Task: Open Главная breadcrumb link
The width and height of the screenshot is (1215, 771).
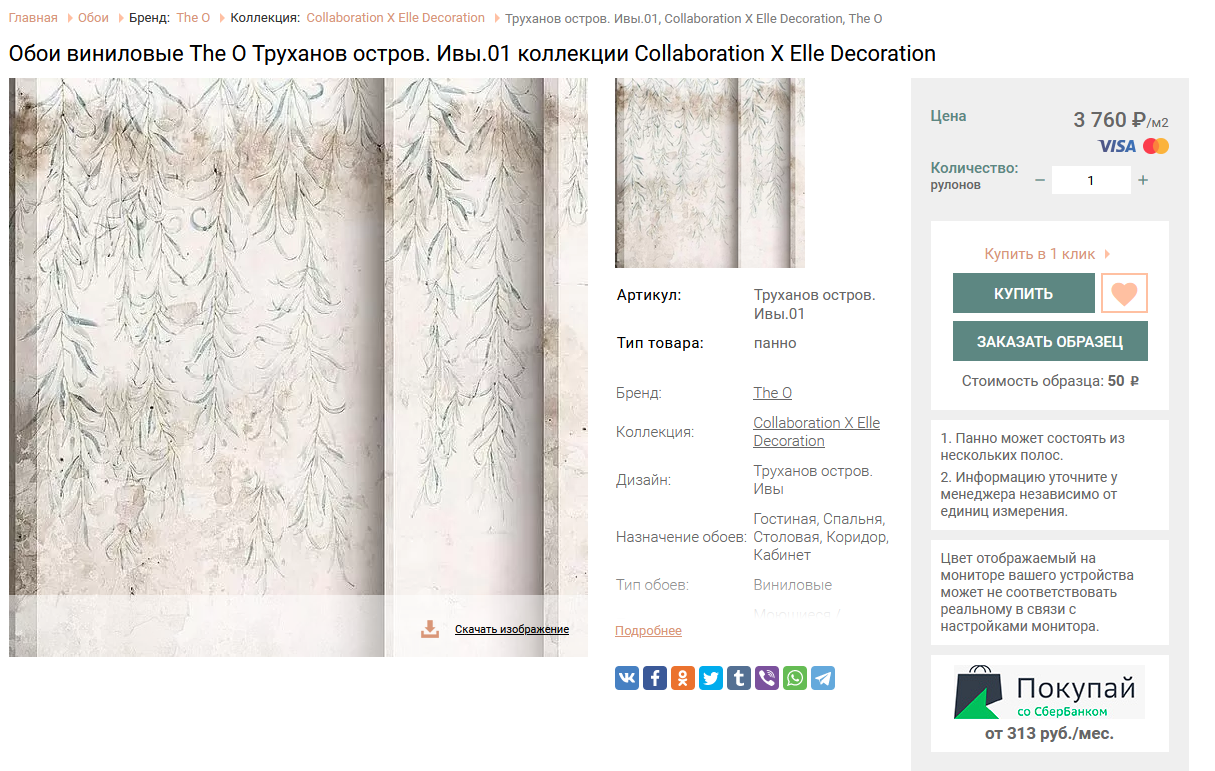Action: (33, 18)
